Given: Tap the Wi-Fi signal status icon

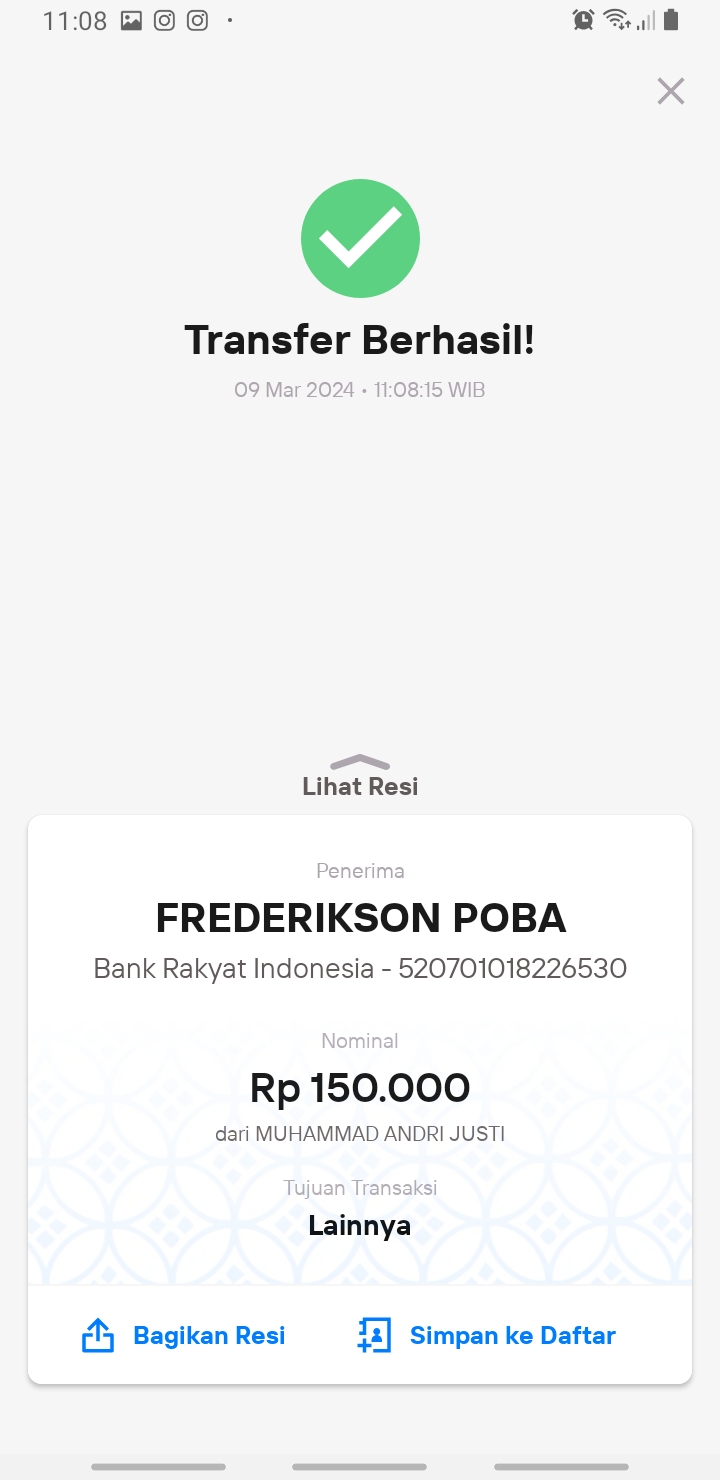Looking at the screenshot, I should pos(617,19).
